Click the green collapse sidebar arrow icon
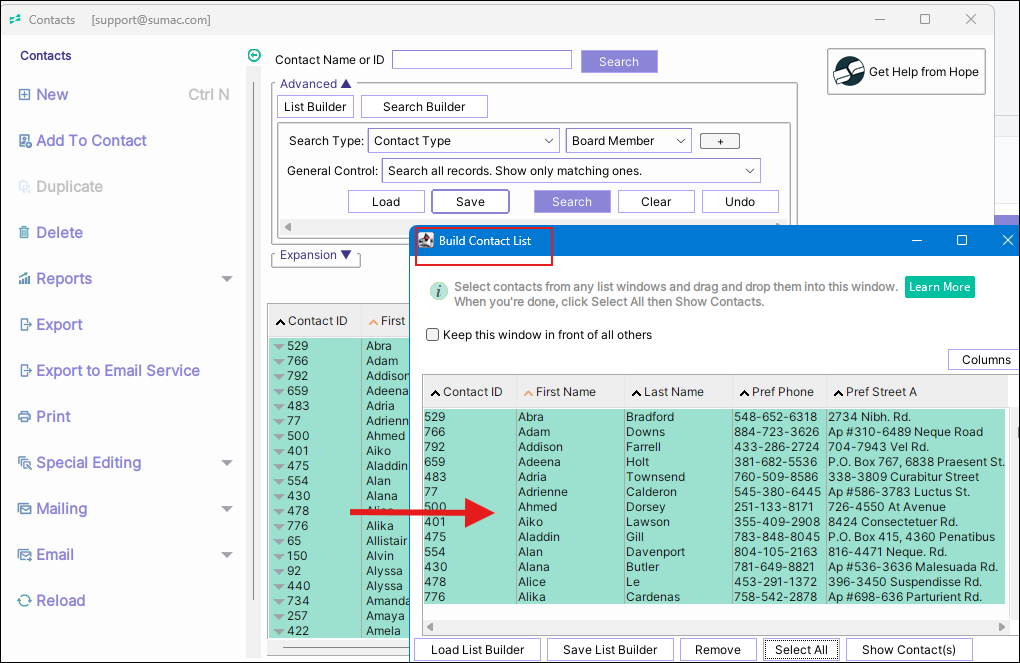This screenshot has width=1020, height=663. click(254, 56)
